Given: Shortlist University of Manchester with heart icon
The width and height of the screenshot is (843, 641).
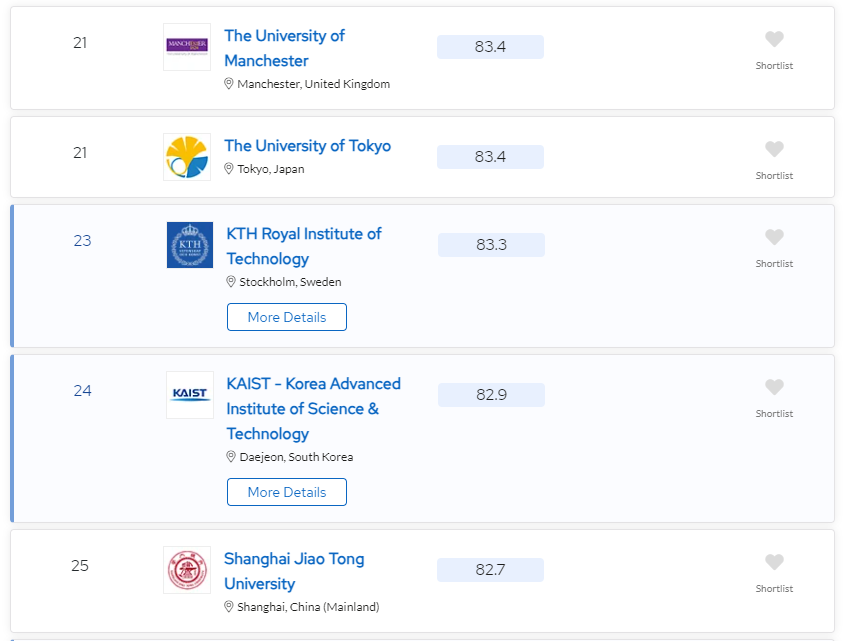Looking at the screenshot, I should [x=774, y=39].
